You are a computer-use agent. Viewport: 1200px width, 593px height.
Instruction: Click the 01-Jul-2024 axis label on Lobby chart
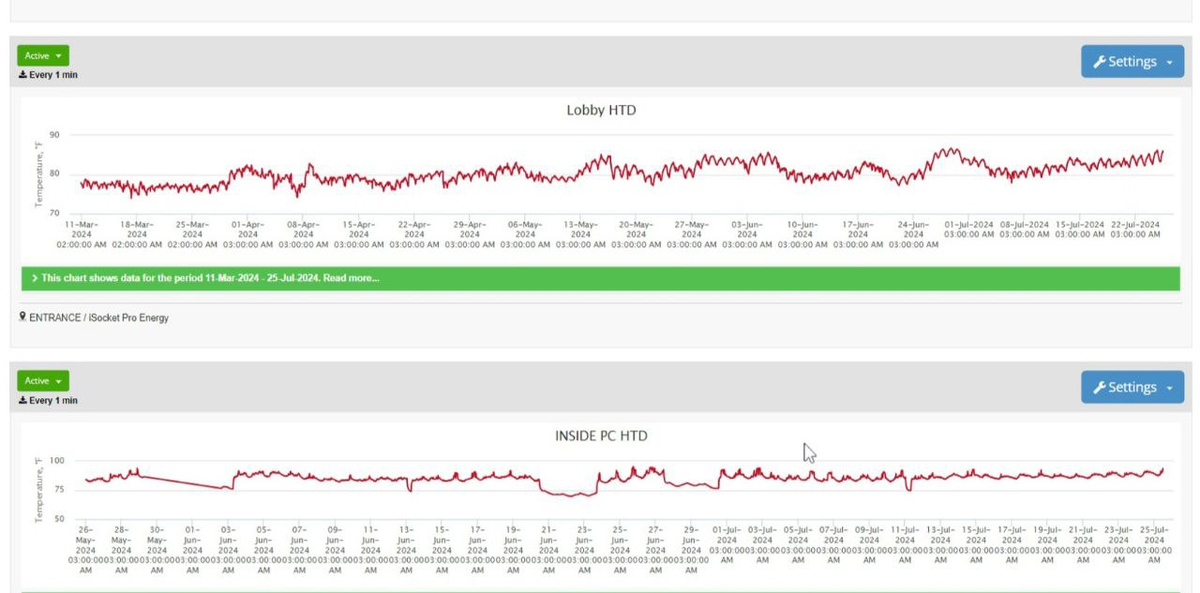point(969,229)
